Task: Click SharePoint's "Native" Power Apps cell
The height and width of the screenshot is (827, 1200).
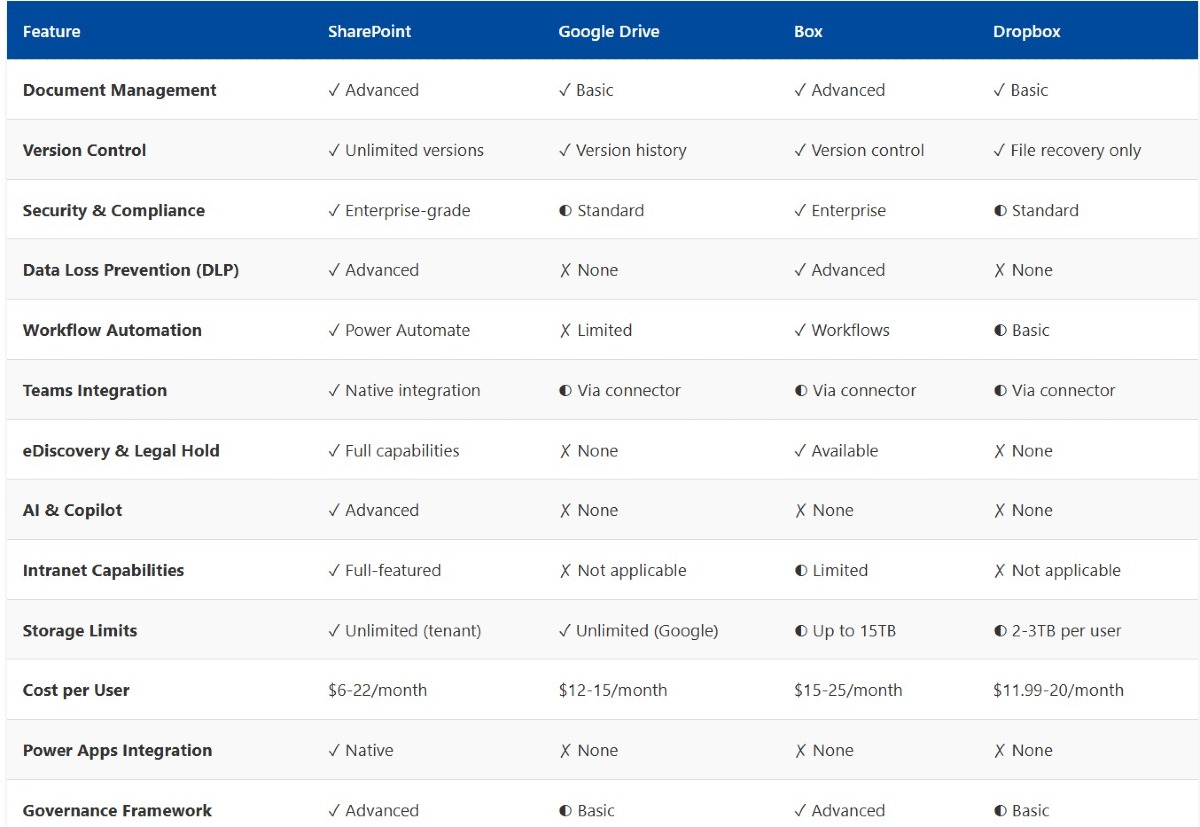Action: [360, 750]
